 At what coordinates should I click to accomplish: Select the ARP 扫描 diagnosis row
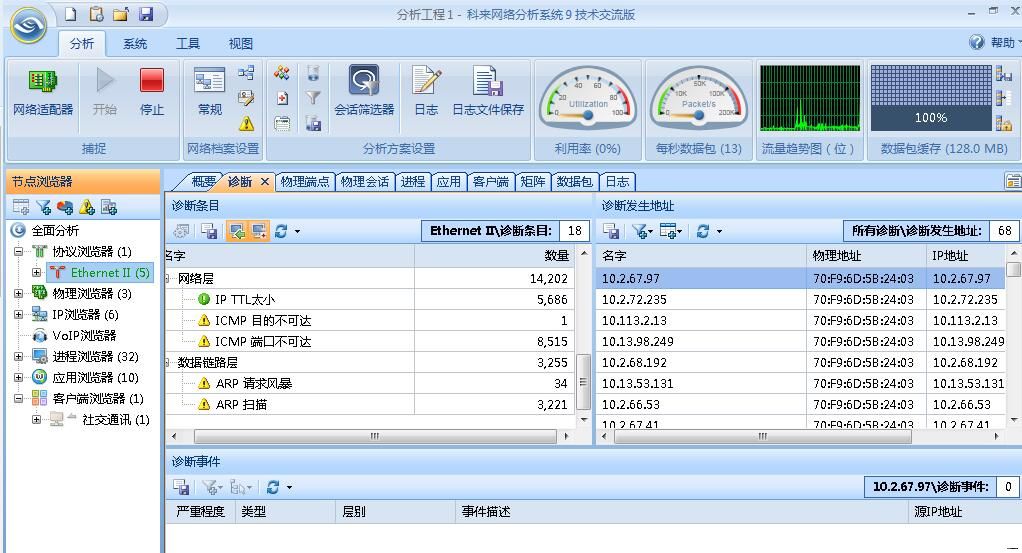pos(370,404)
